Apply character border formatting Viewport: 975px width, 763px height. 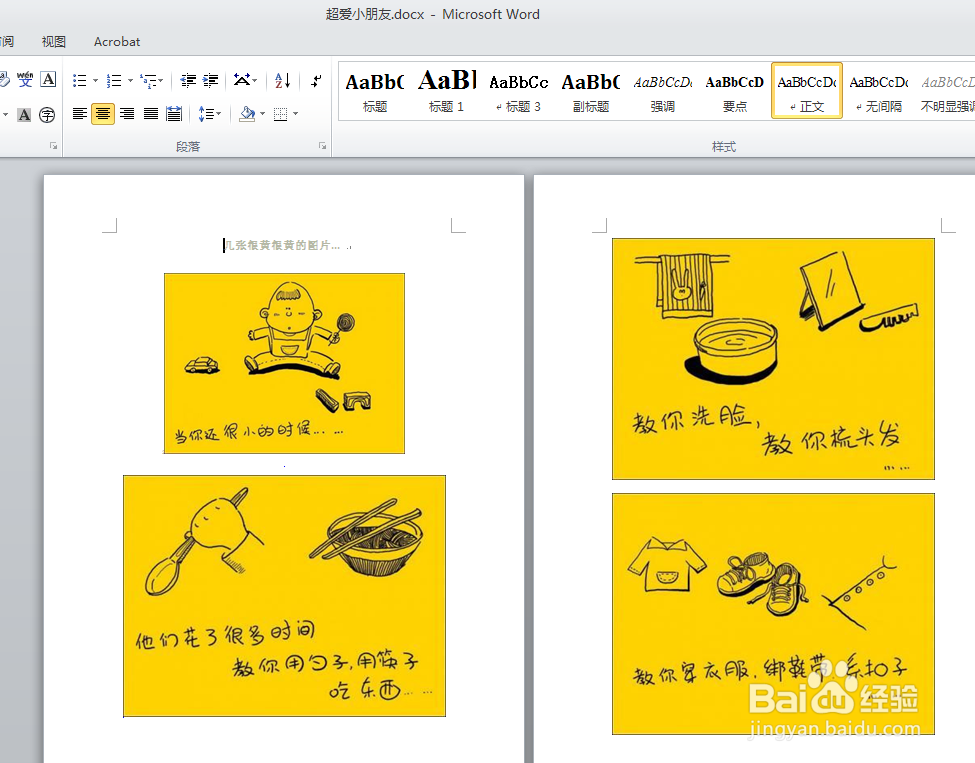47,79
